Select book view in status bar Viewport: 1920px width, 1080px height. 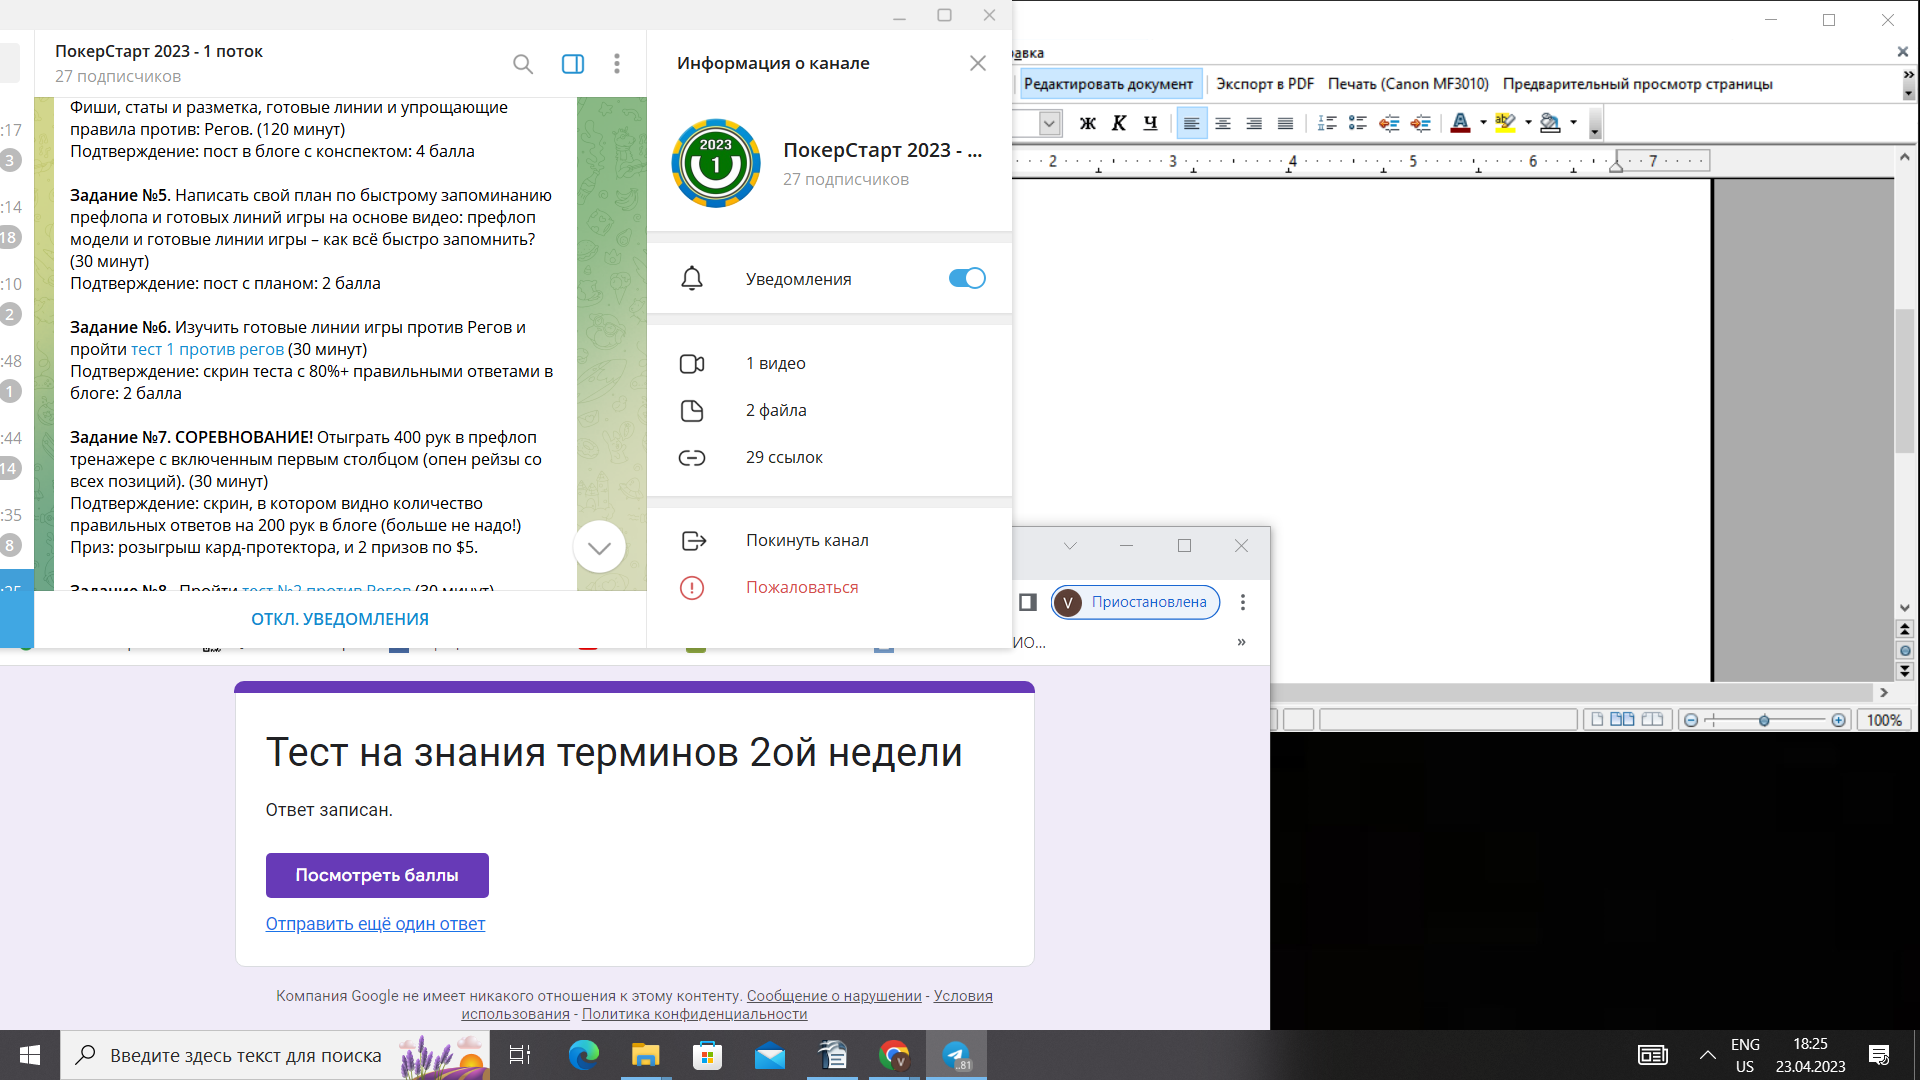coord(1652,719)
